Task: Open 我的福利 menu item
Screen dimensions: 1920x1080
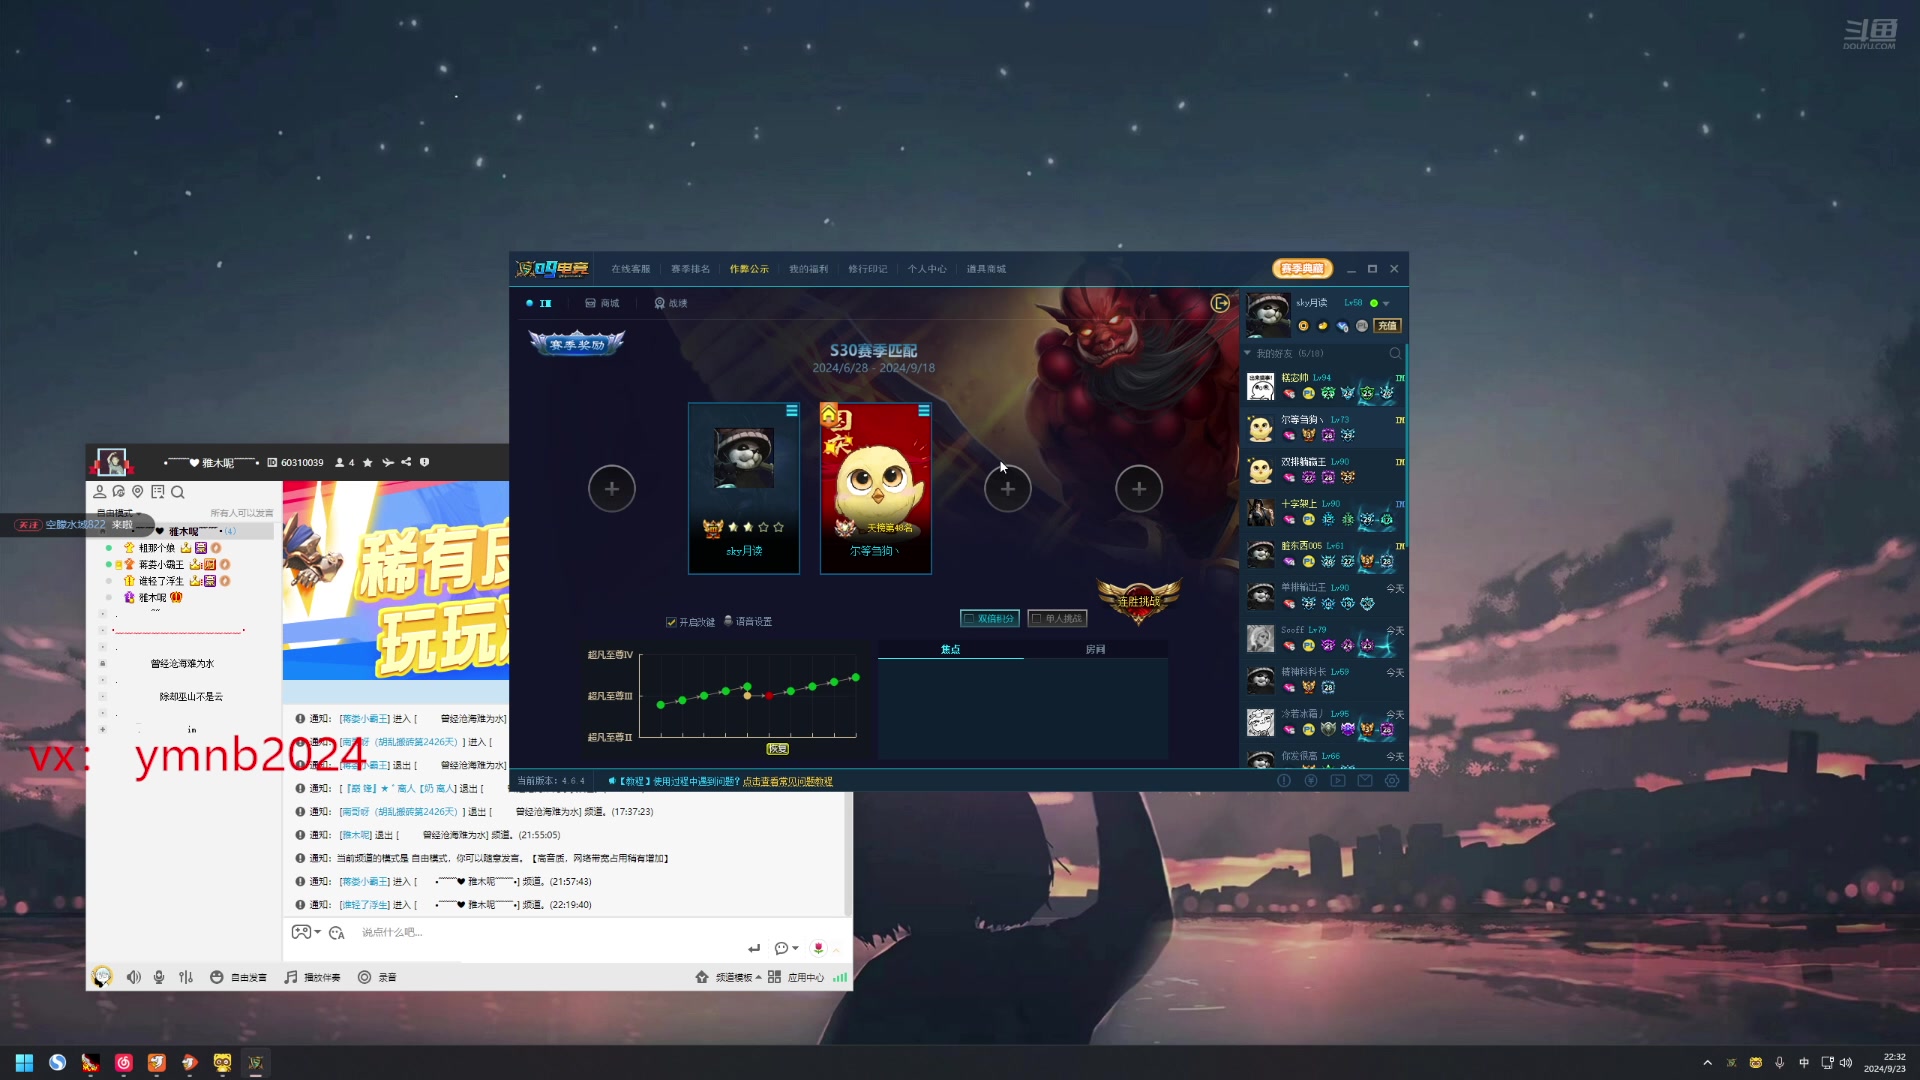Action: [808, 269]
